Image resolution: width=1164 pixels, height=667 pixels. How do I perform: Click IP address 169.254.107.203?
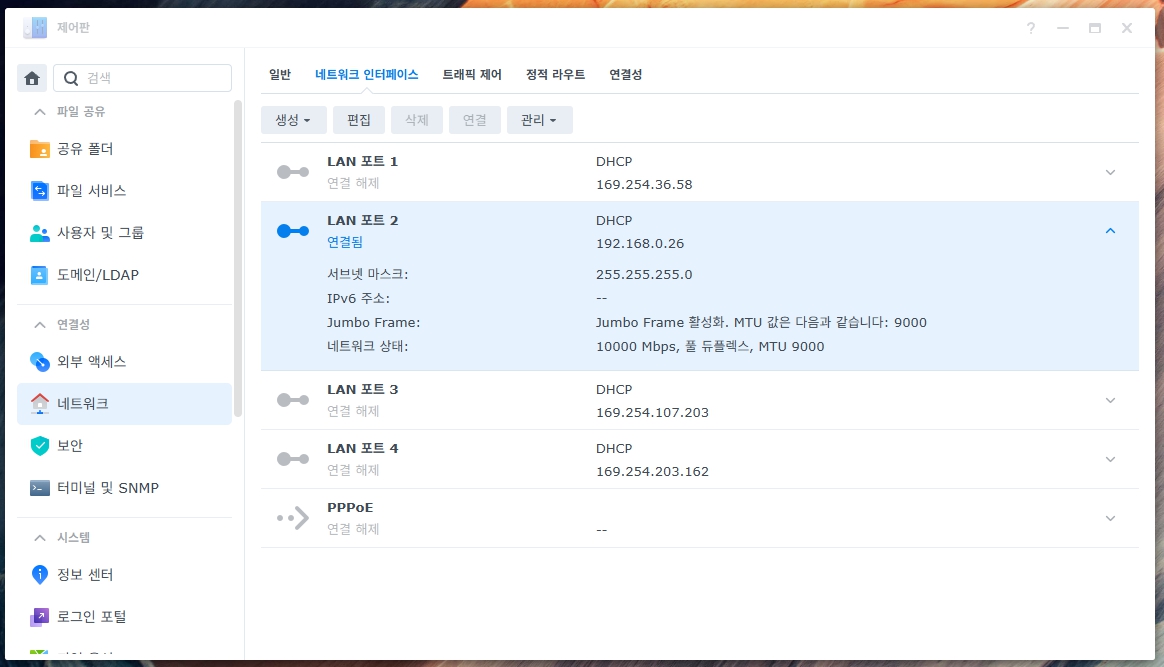coord(652,413)
